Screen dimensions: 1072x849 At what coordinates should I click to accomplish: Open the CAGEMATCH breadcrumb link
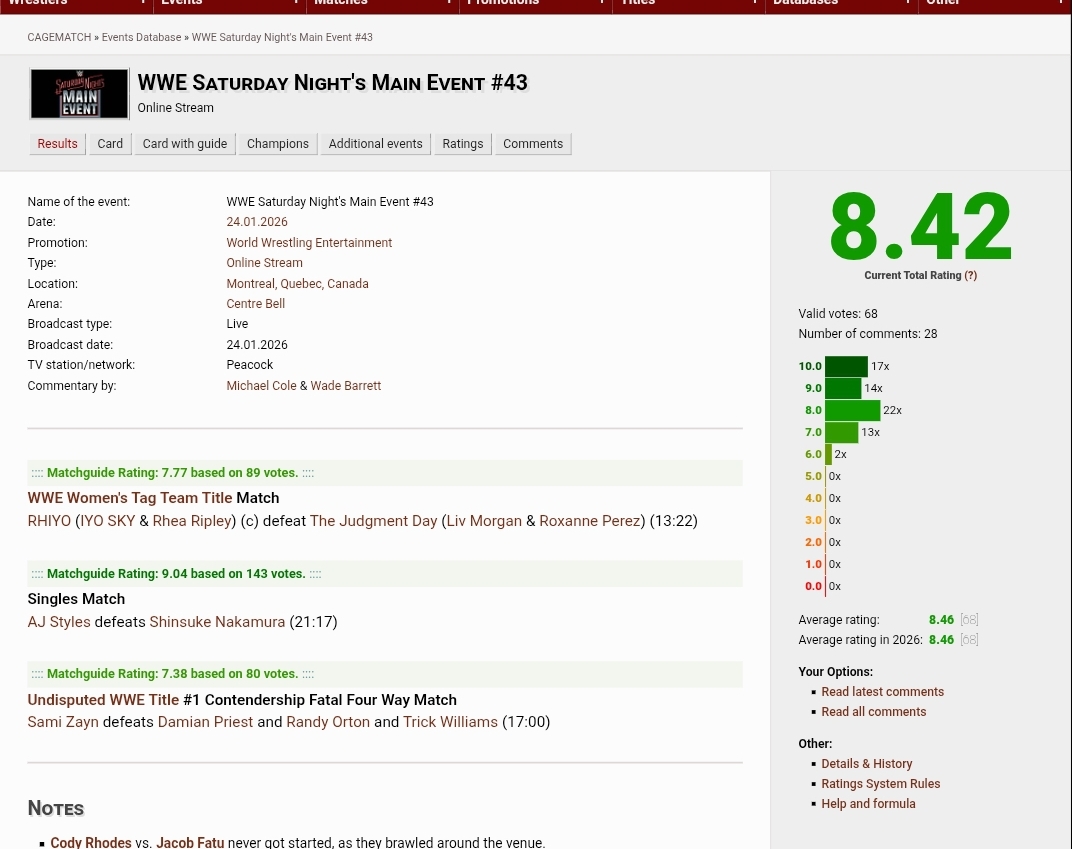(x=59, y=37)
